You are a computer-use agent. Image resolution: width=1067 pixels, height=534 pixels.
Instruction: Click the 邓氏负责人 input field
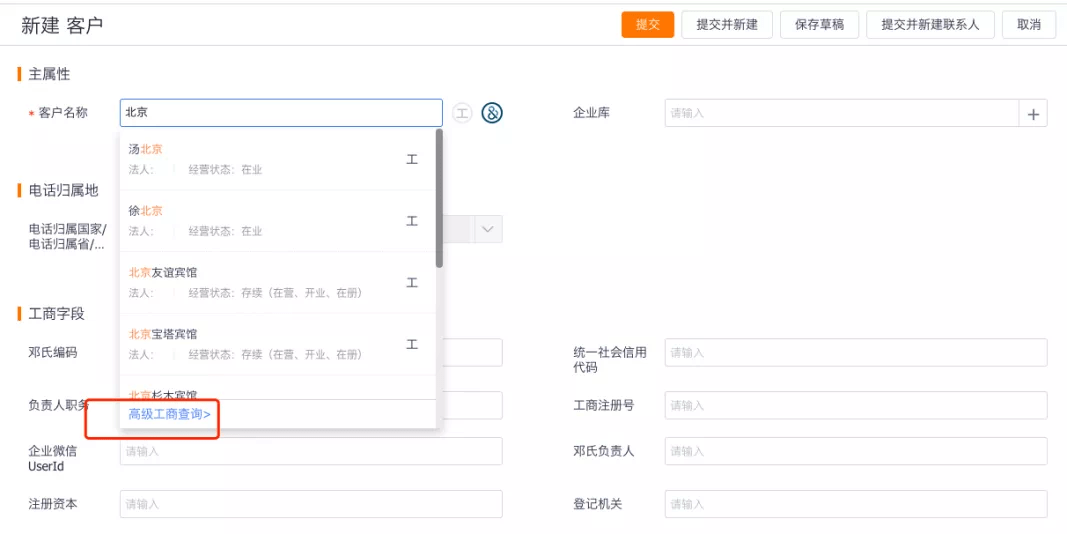[856, 451]
